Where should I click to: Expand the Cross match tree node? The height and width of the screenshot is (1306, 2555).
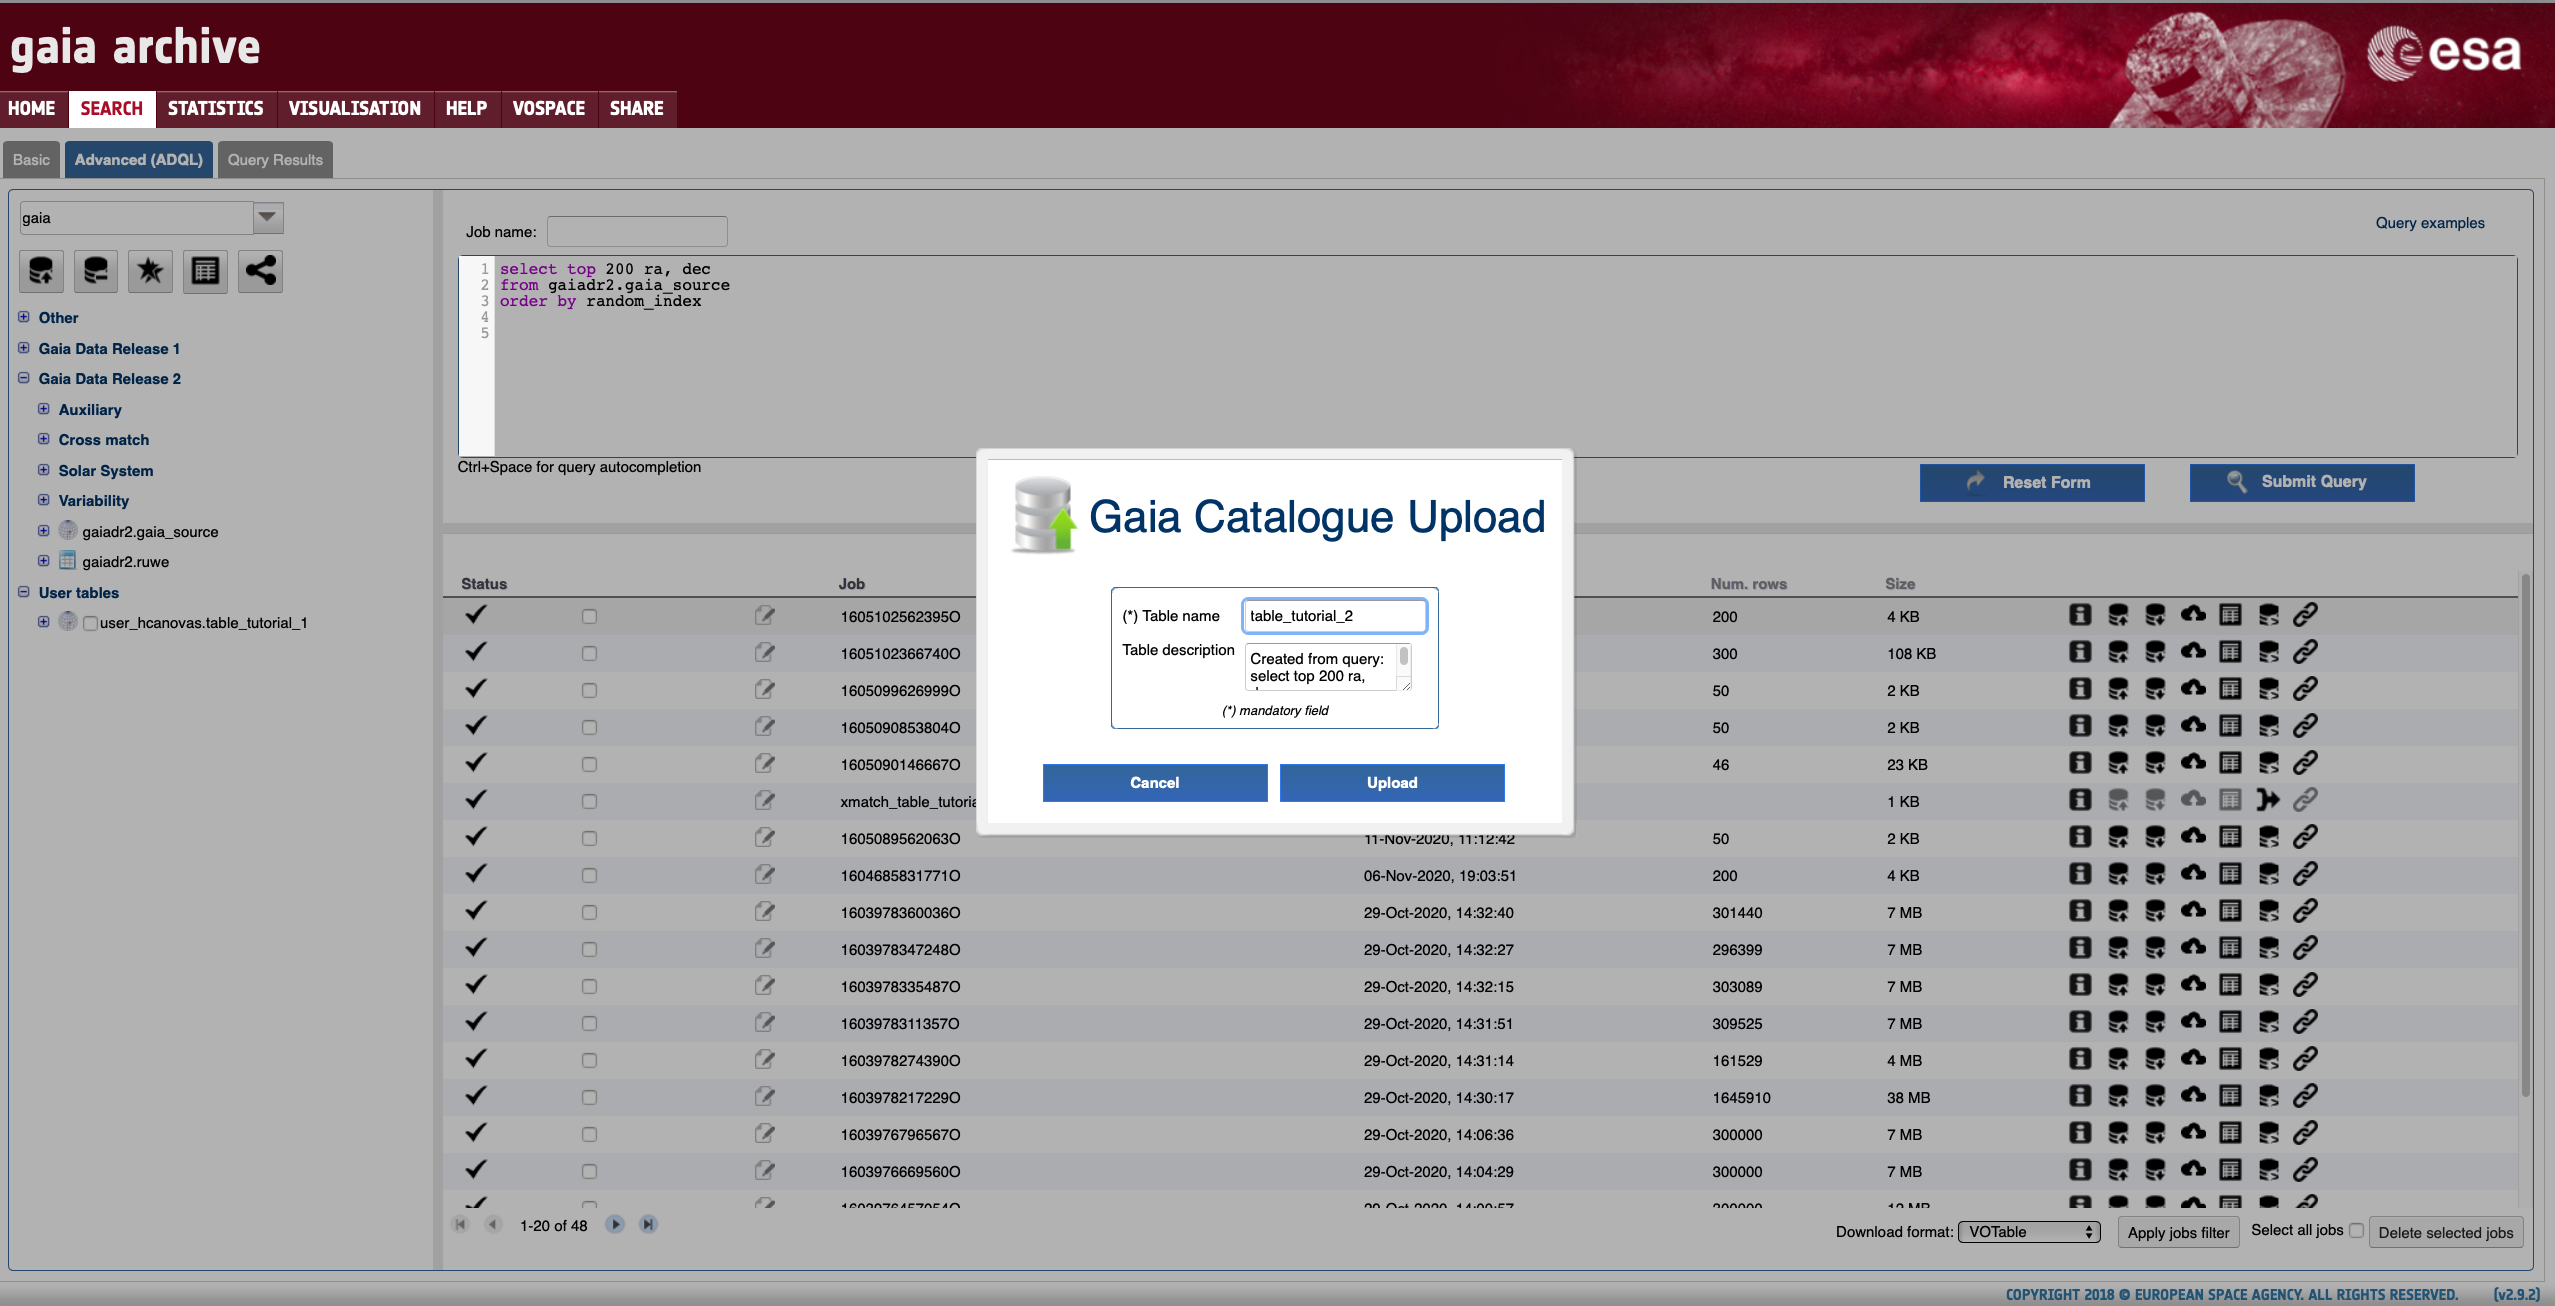[44, 439]
